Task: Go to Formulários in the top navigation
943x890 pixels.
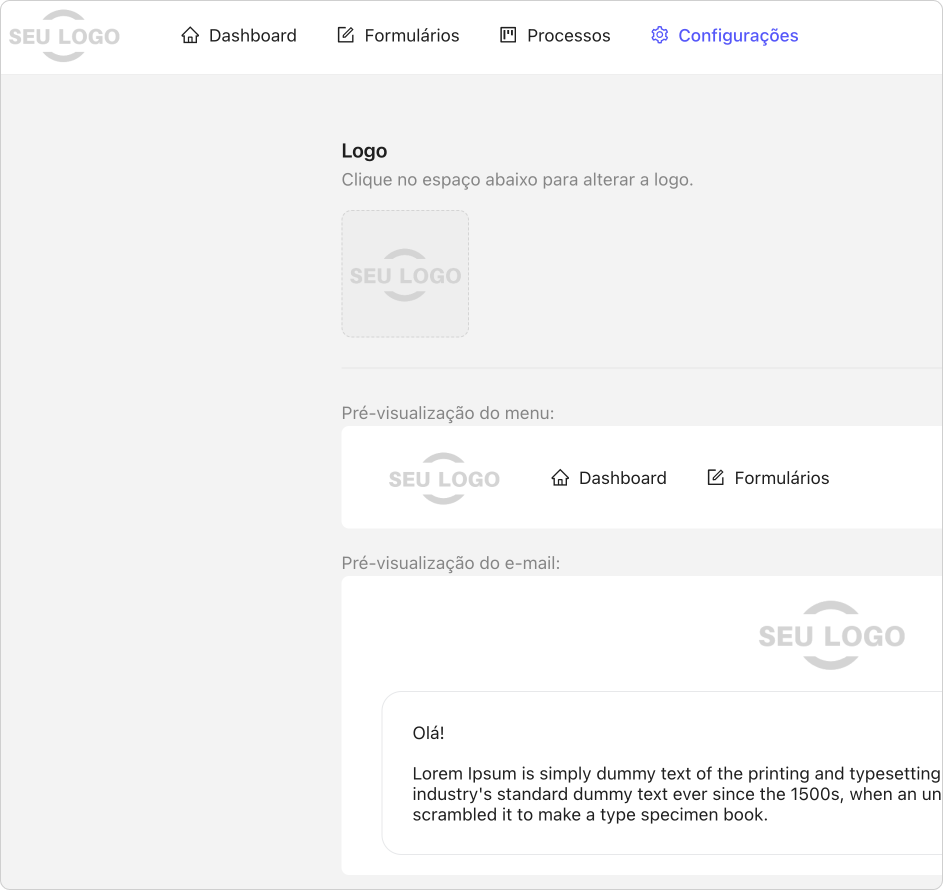Action: pos(411,36)
